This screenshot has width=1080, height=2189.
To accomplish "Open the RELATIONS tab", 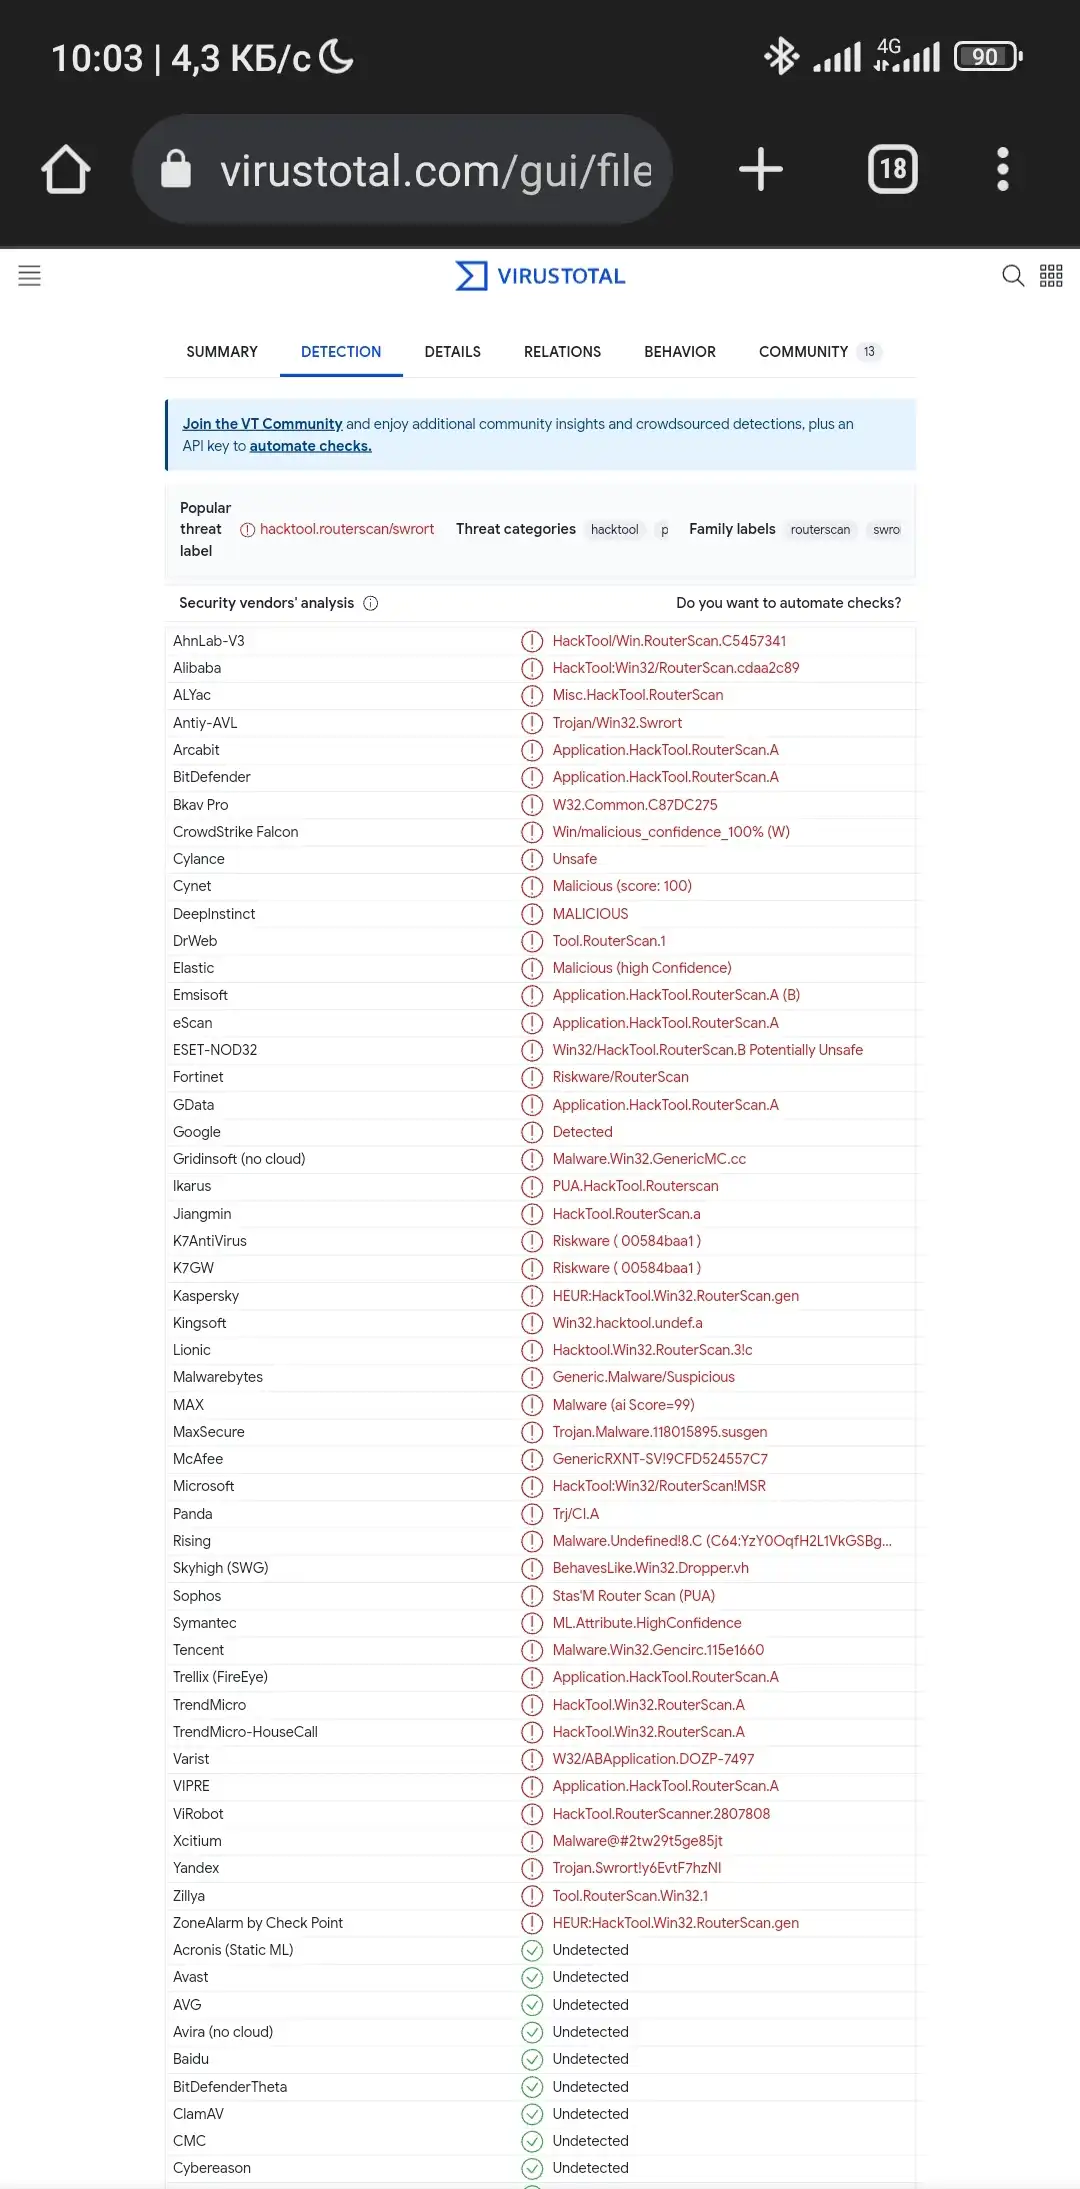I will pyautogui.click(x=562, y=352).
